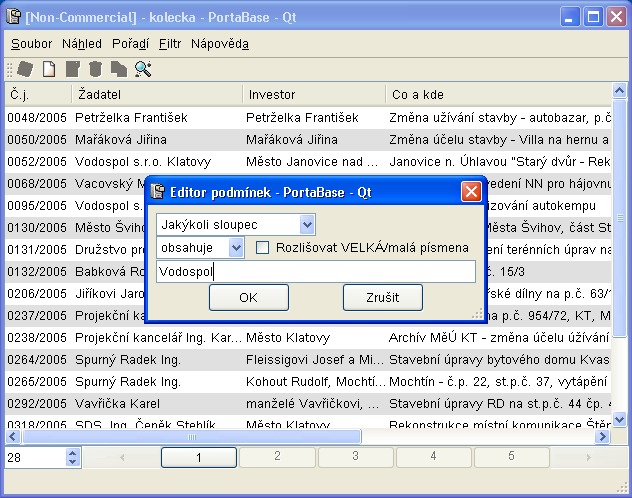Click the Edit row toolbar icon

click(72, 69)
